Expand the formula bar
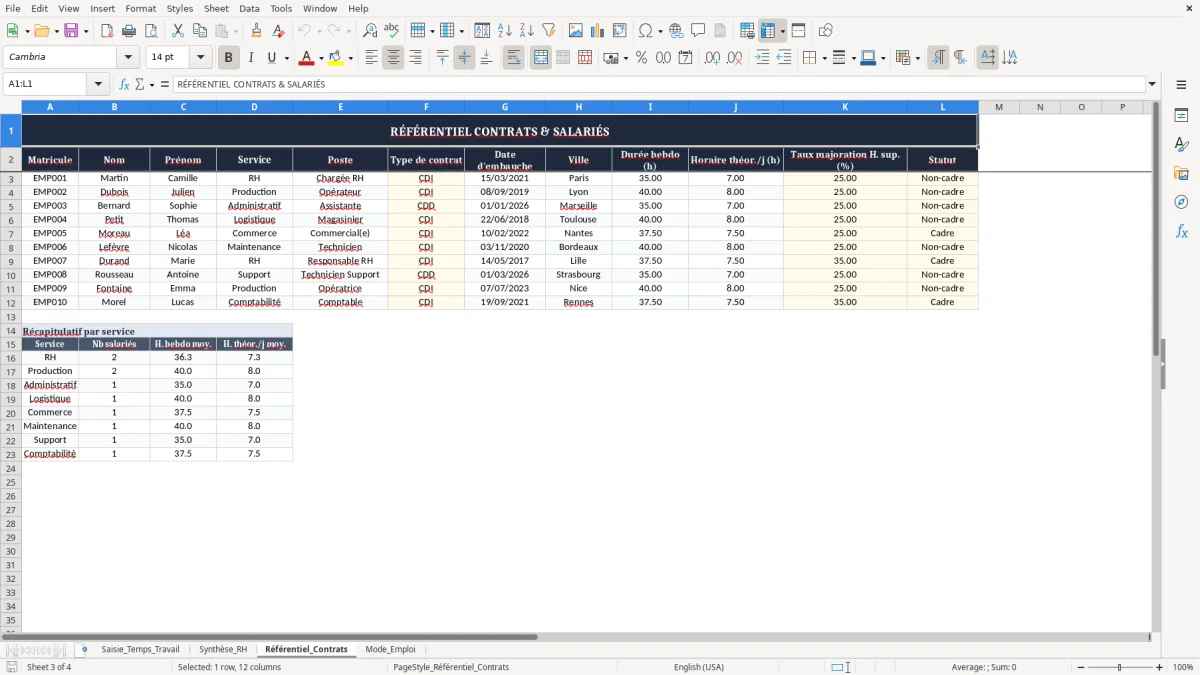Viewport: 1200px width, 675px height. tap(1153, 85)
